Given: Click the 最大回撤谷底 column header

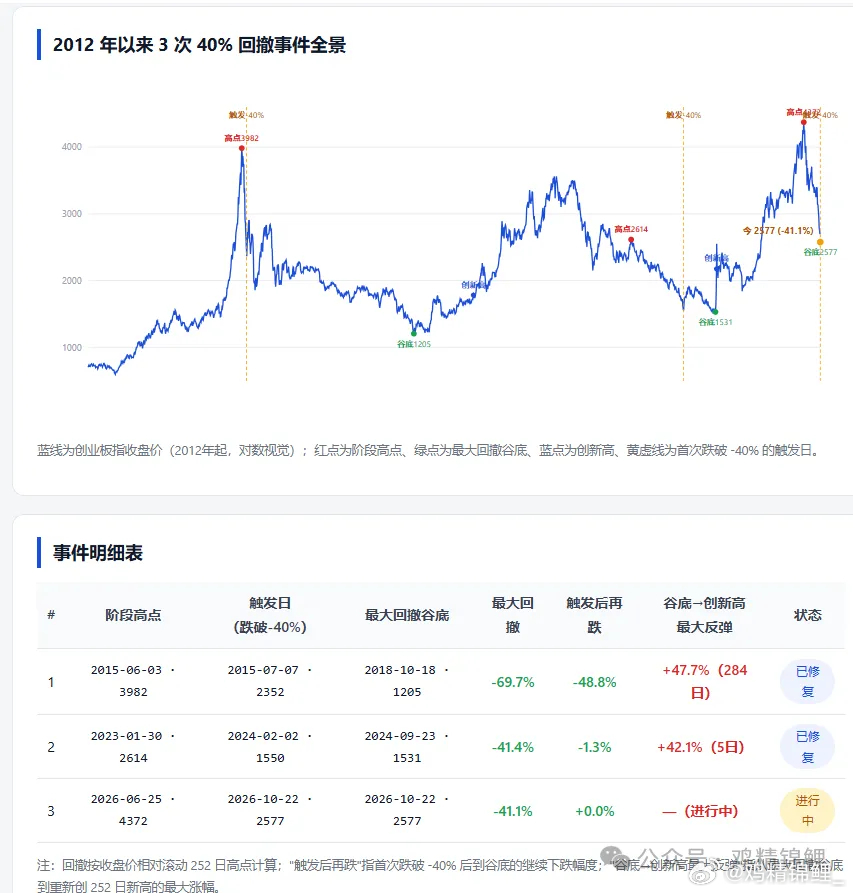Looking at the screenshot, I should [x=407, y=615].
